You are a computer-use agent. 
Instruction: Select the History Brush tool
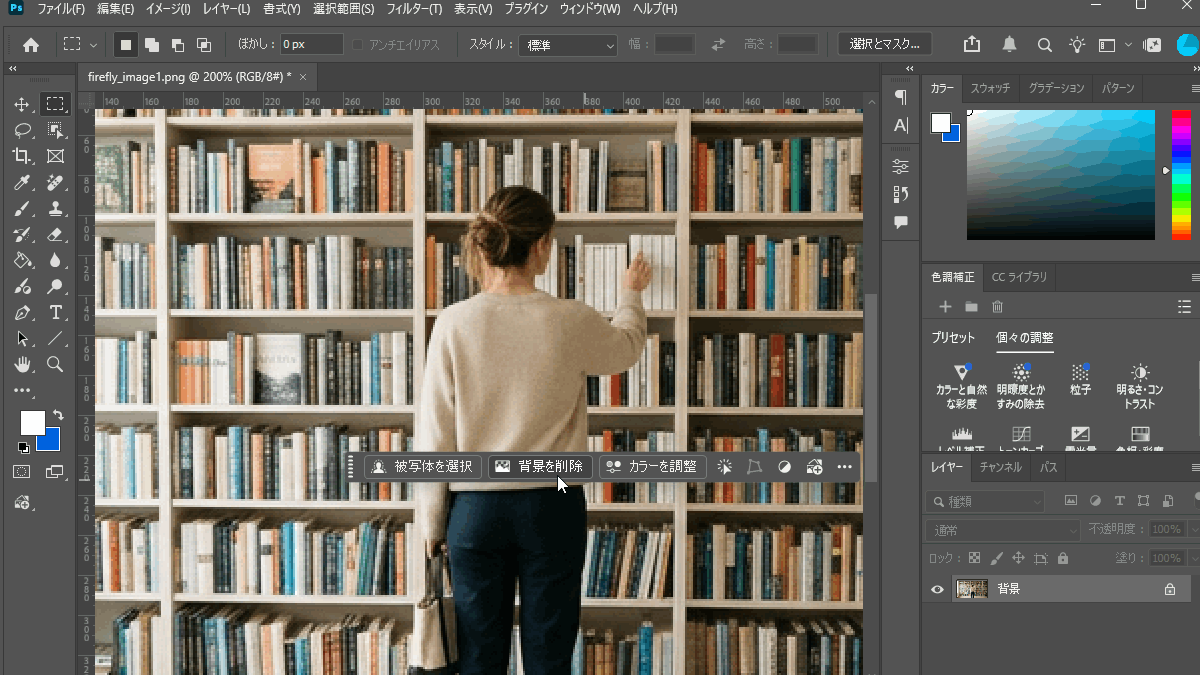(x=21, y=234)
